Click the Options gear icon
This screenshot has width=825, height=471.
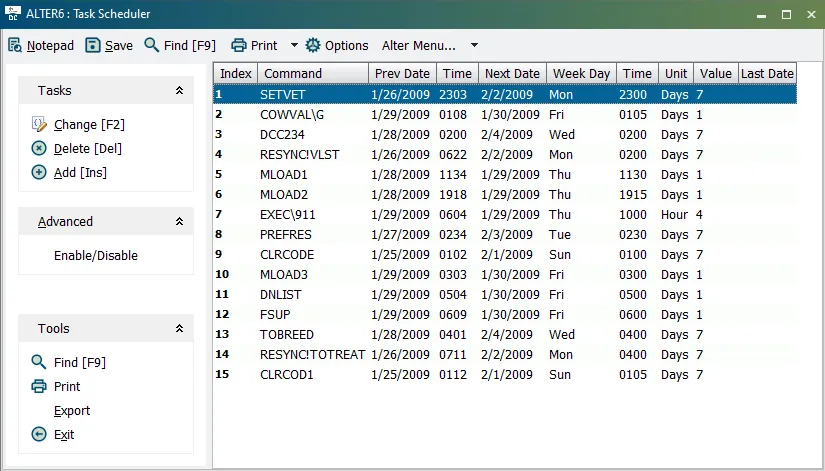[313, 45]
